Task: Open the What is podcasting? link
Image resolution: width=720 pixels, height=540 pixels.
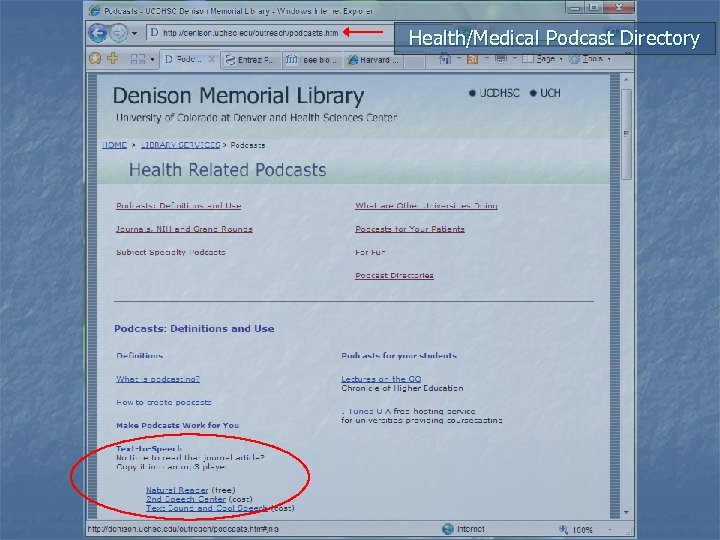Action: [158, 379]
